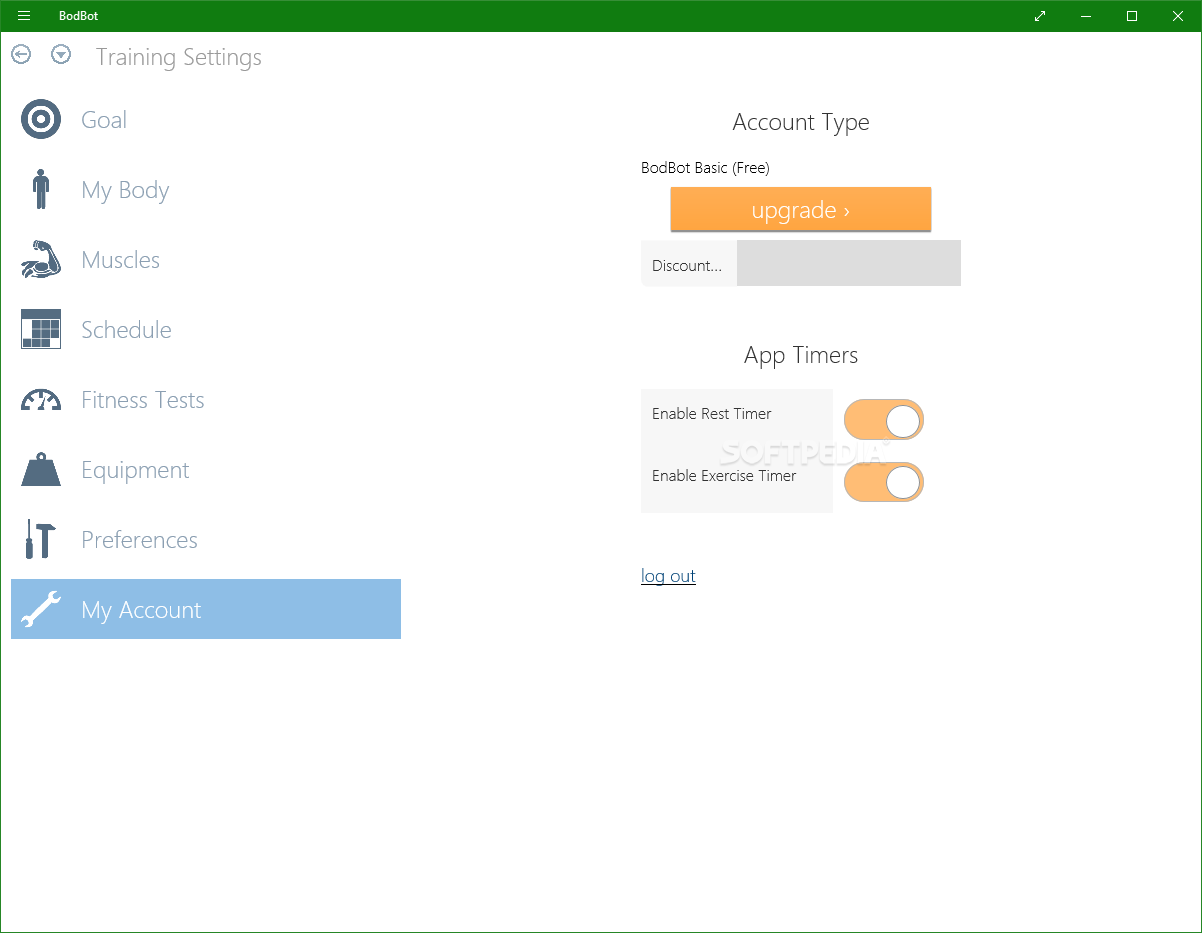Close the BodBot window

pyautogui.click(x=1178, y=16)
